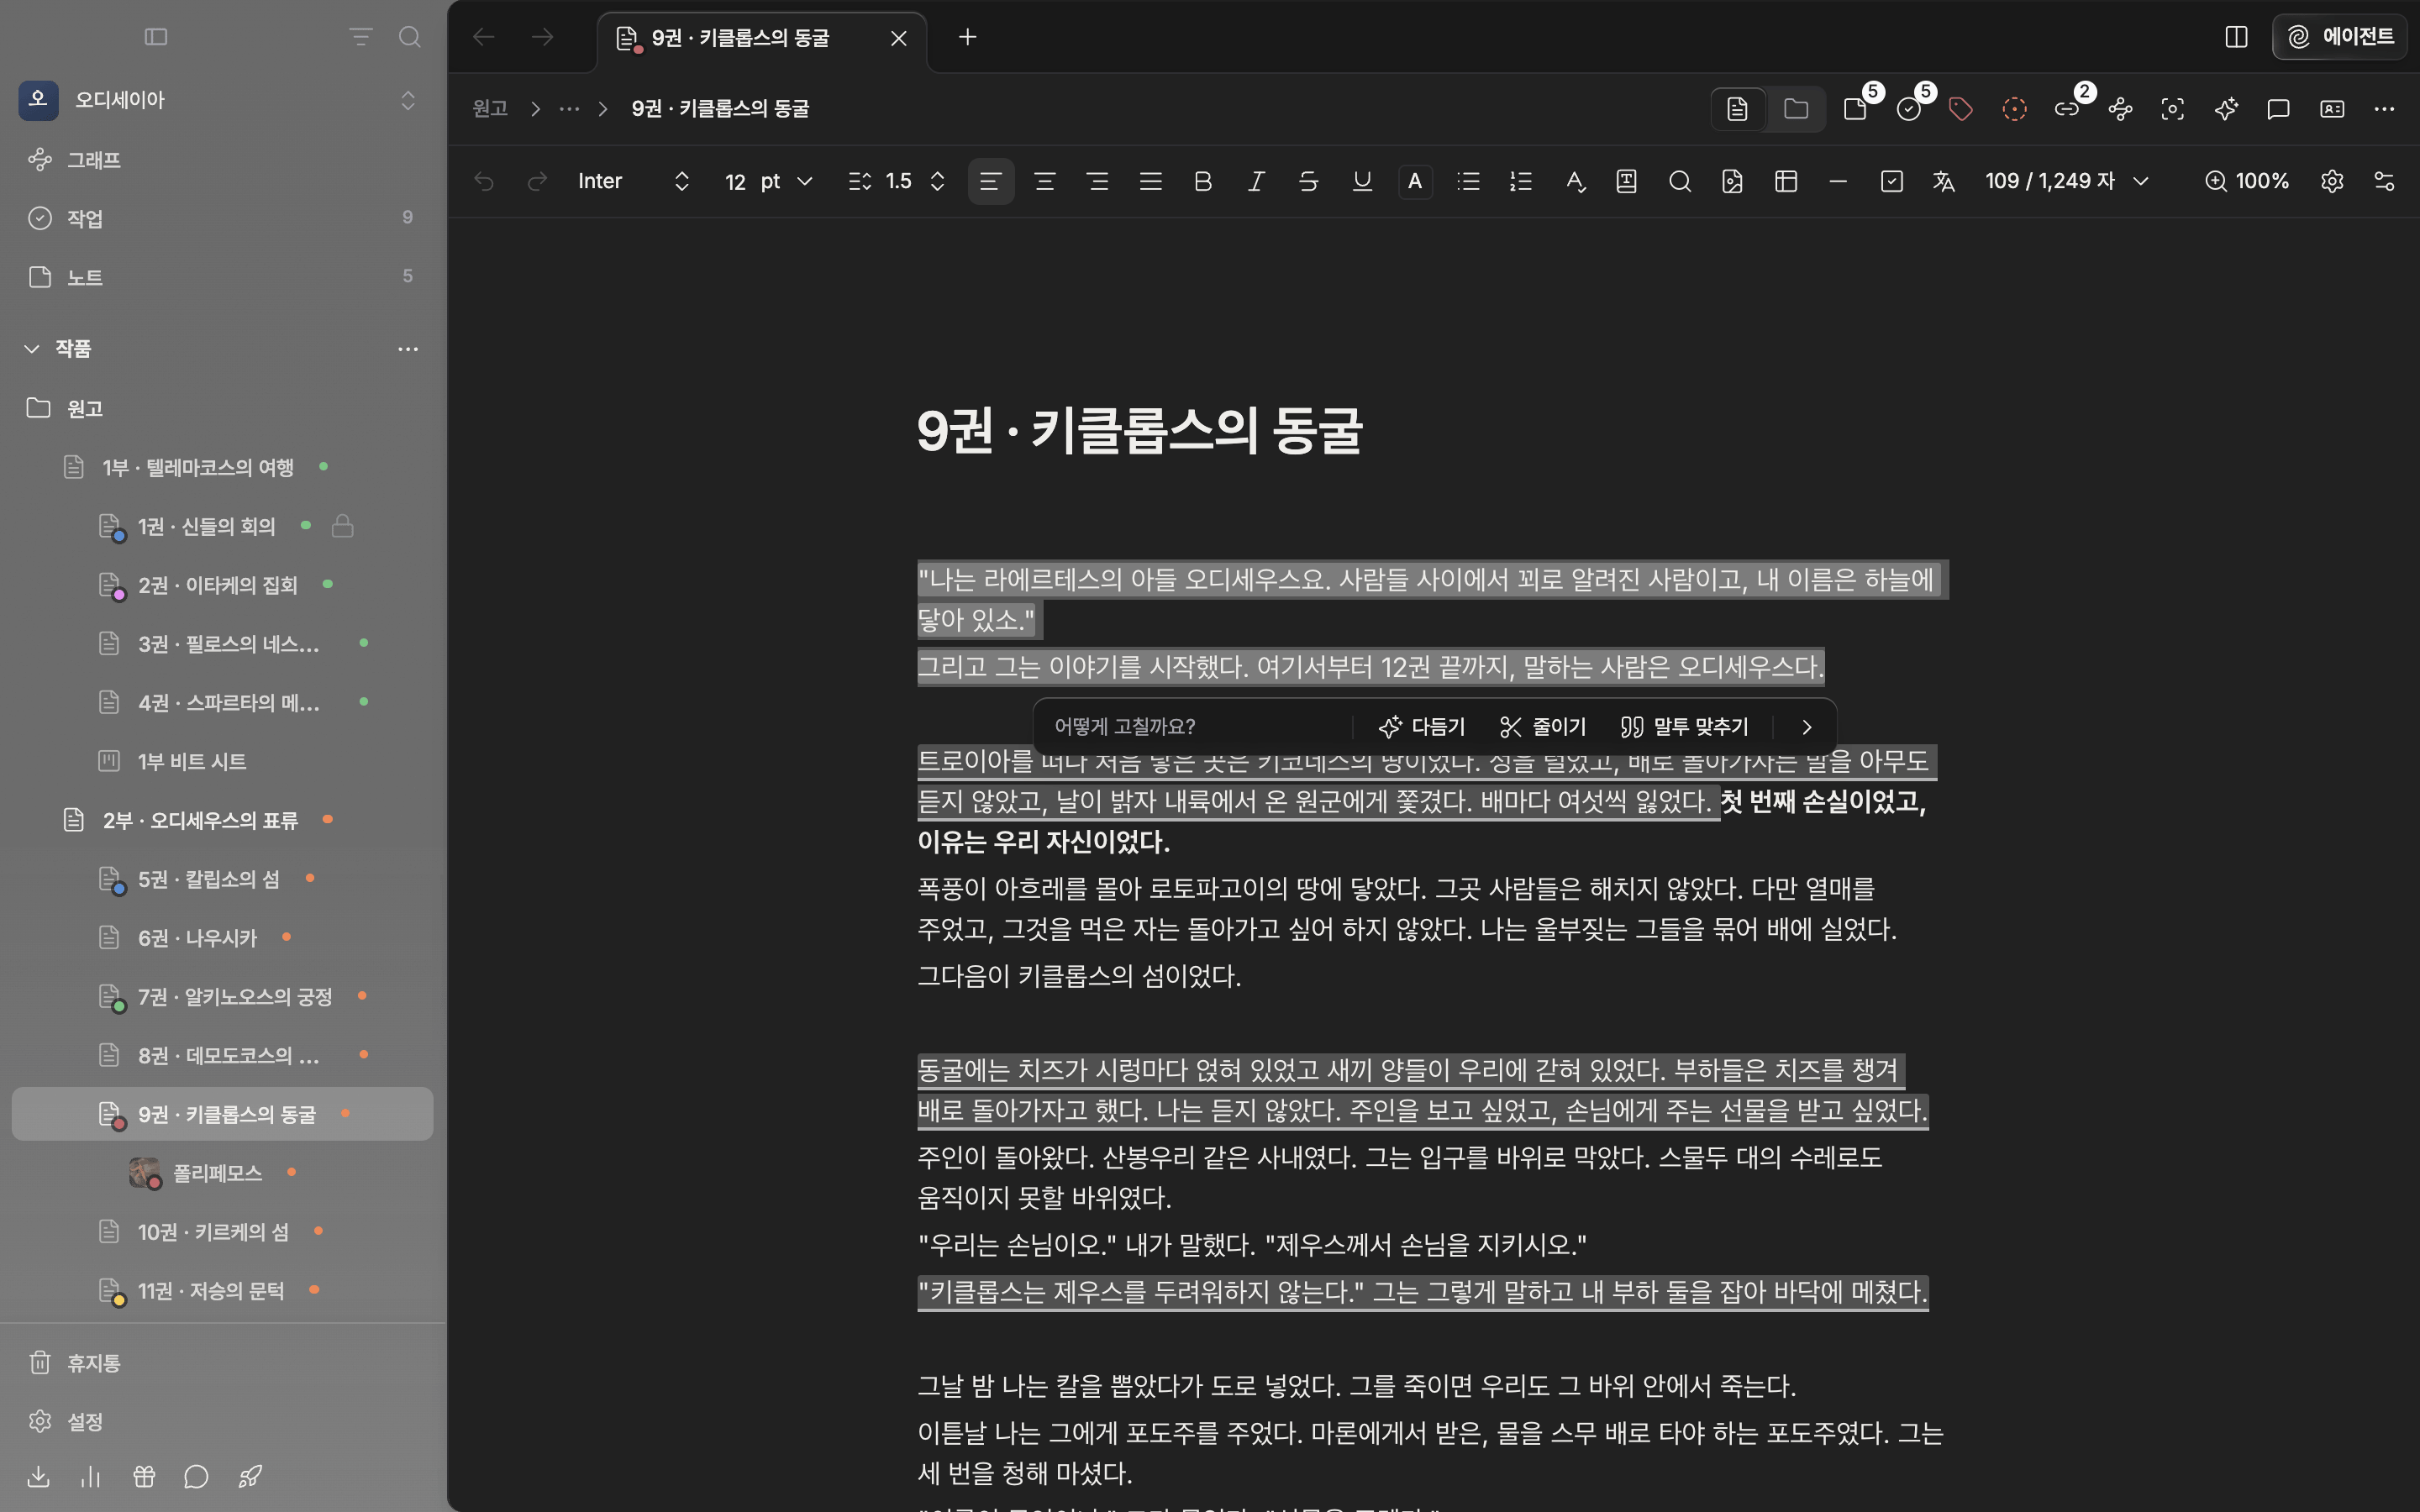Click the 다듬기 refine button
The width and height of the screenshot is (2420, 1512).
(x=1421, y=727)
